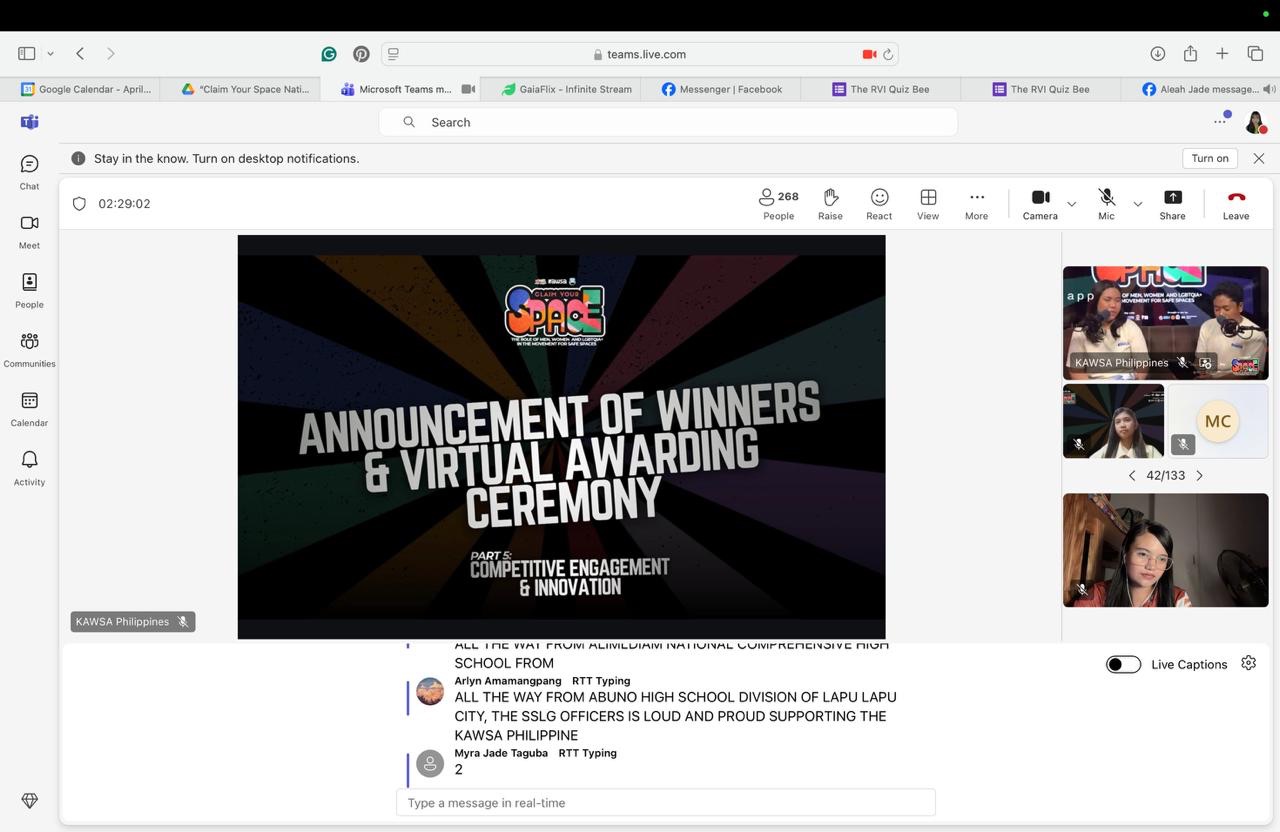This screenshot has width=1280, height=832.
Task: Open the Safari share menu
Action: [x=1190, y=54]
